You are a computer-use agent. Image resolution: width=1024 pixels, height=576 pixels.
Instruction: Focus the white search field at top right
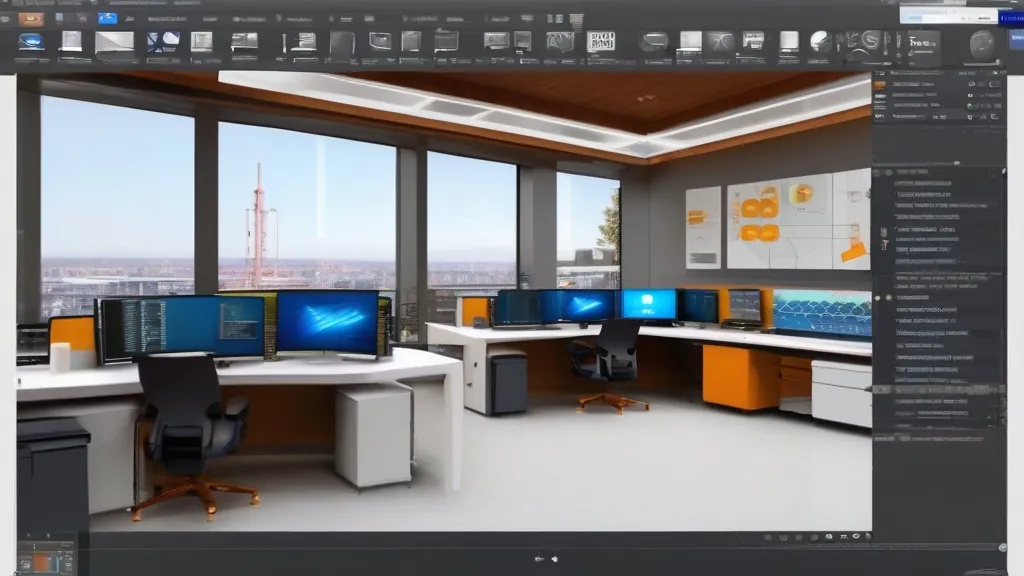(x=948, y=16)
